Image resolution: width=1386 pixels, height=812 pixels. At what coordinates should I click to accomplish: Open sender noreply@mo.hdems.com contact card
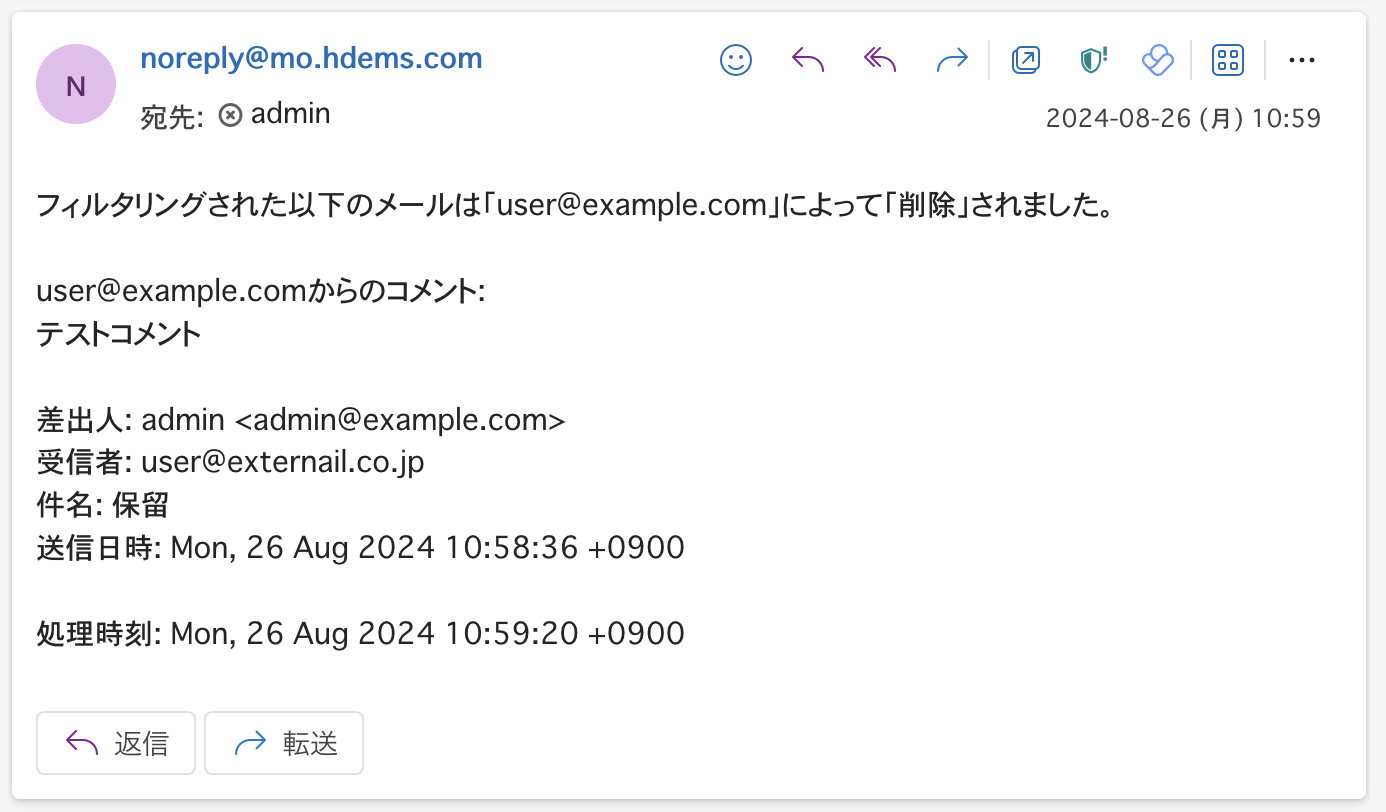click(x=311, y=58)
